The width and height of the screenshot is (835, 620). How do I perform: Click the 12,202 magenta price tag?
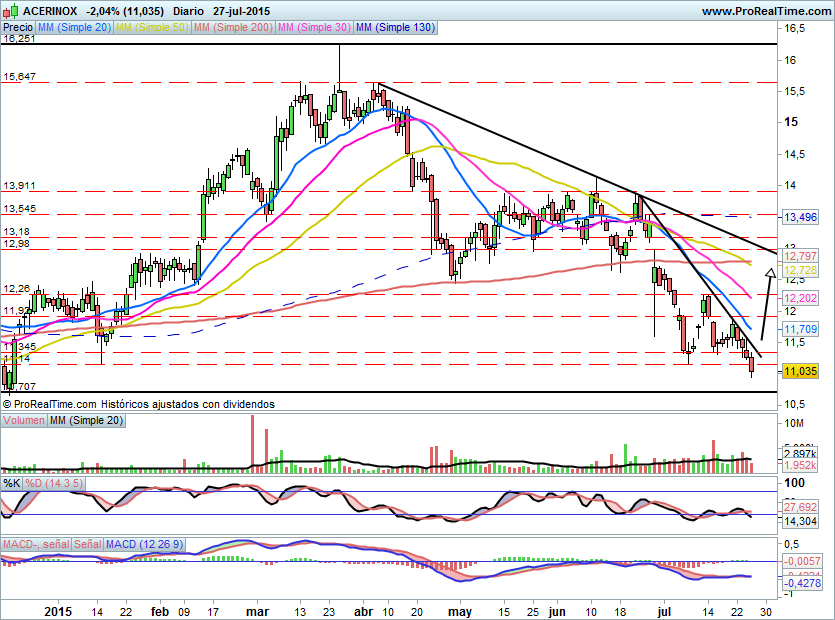click(800, 298)
